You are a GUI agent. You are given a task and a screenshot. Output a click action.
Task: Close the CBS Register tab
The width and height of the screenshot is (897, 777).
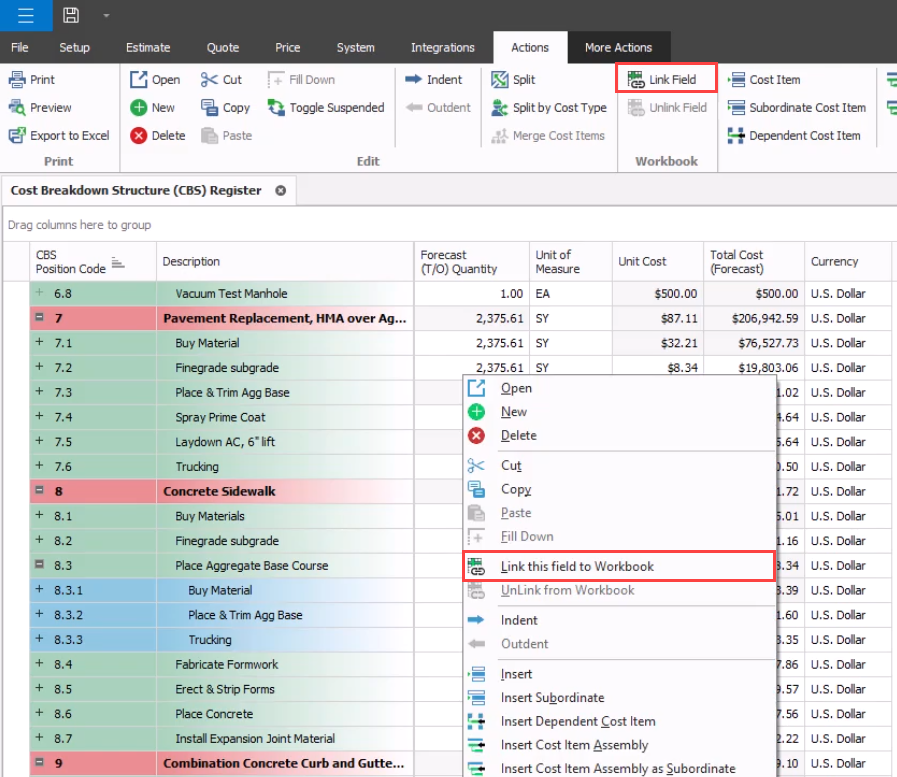pyautogui.click(x=281, y=190)
